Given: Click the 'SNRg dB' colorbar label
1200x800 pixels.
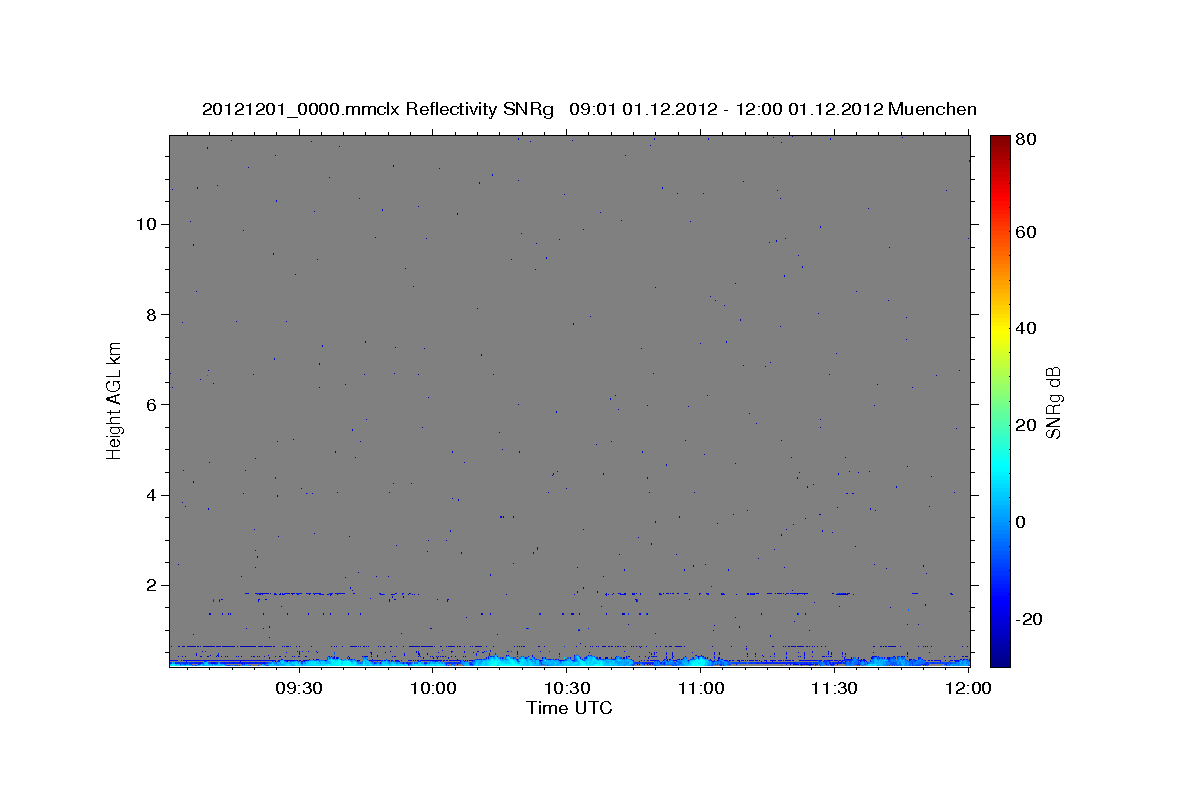Looking at the screenshot, I should click(1053, 402).
